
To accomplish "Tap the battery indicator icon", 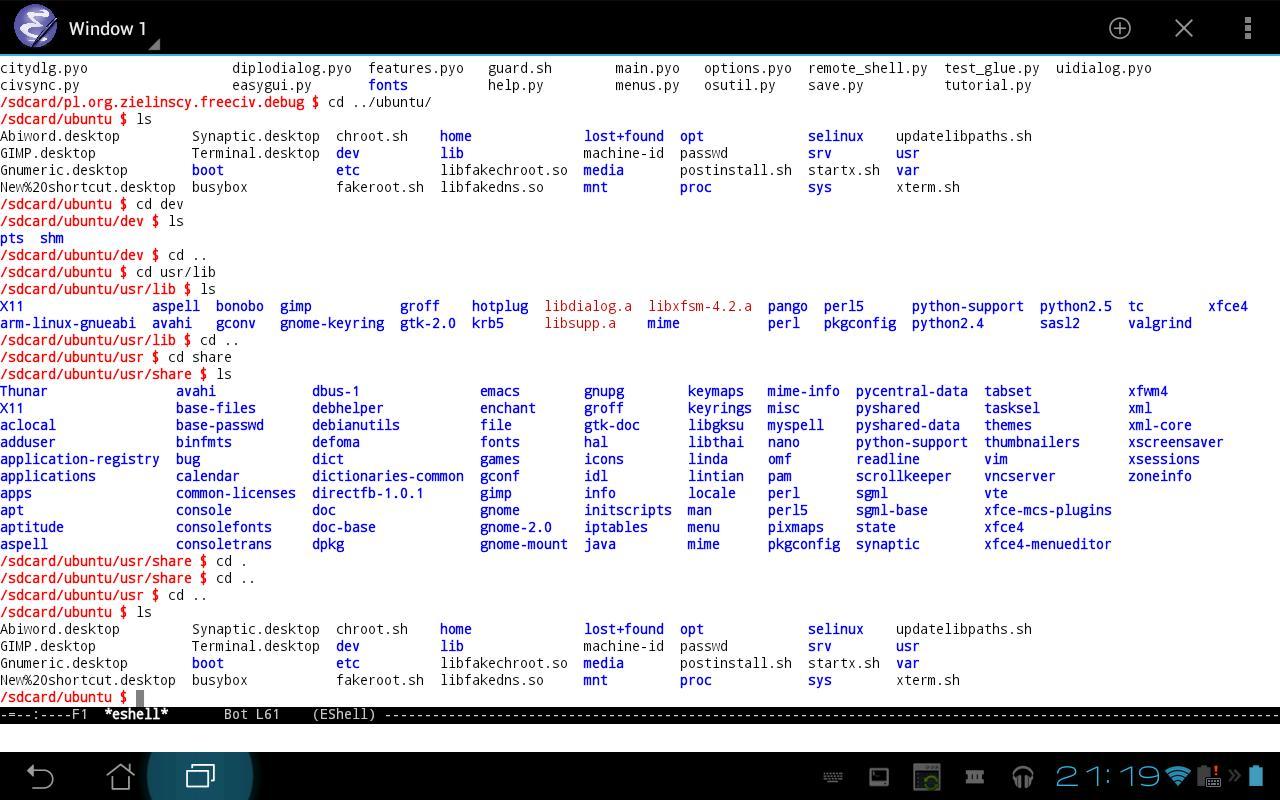I will [1256, 776].
